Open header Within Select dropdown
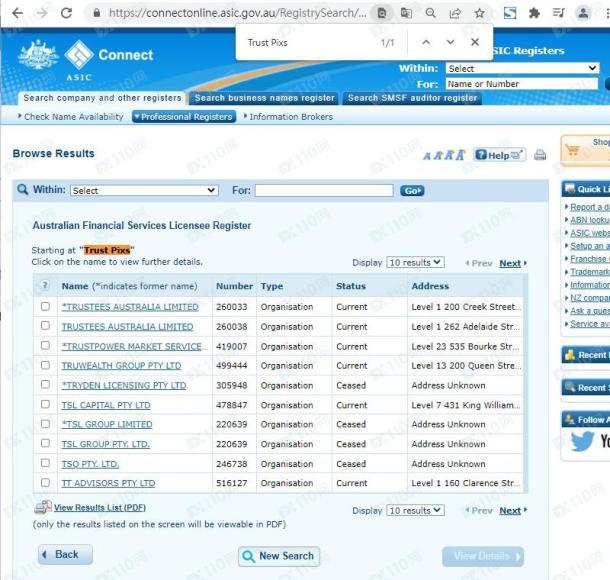The width and height of the screenshot is (610, 580). tap(522, 68)
